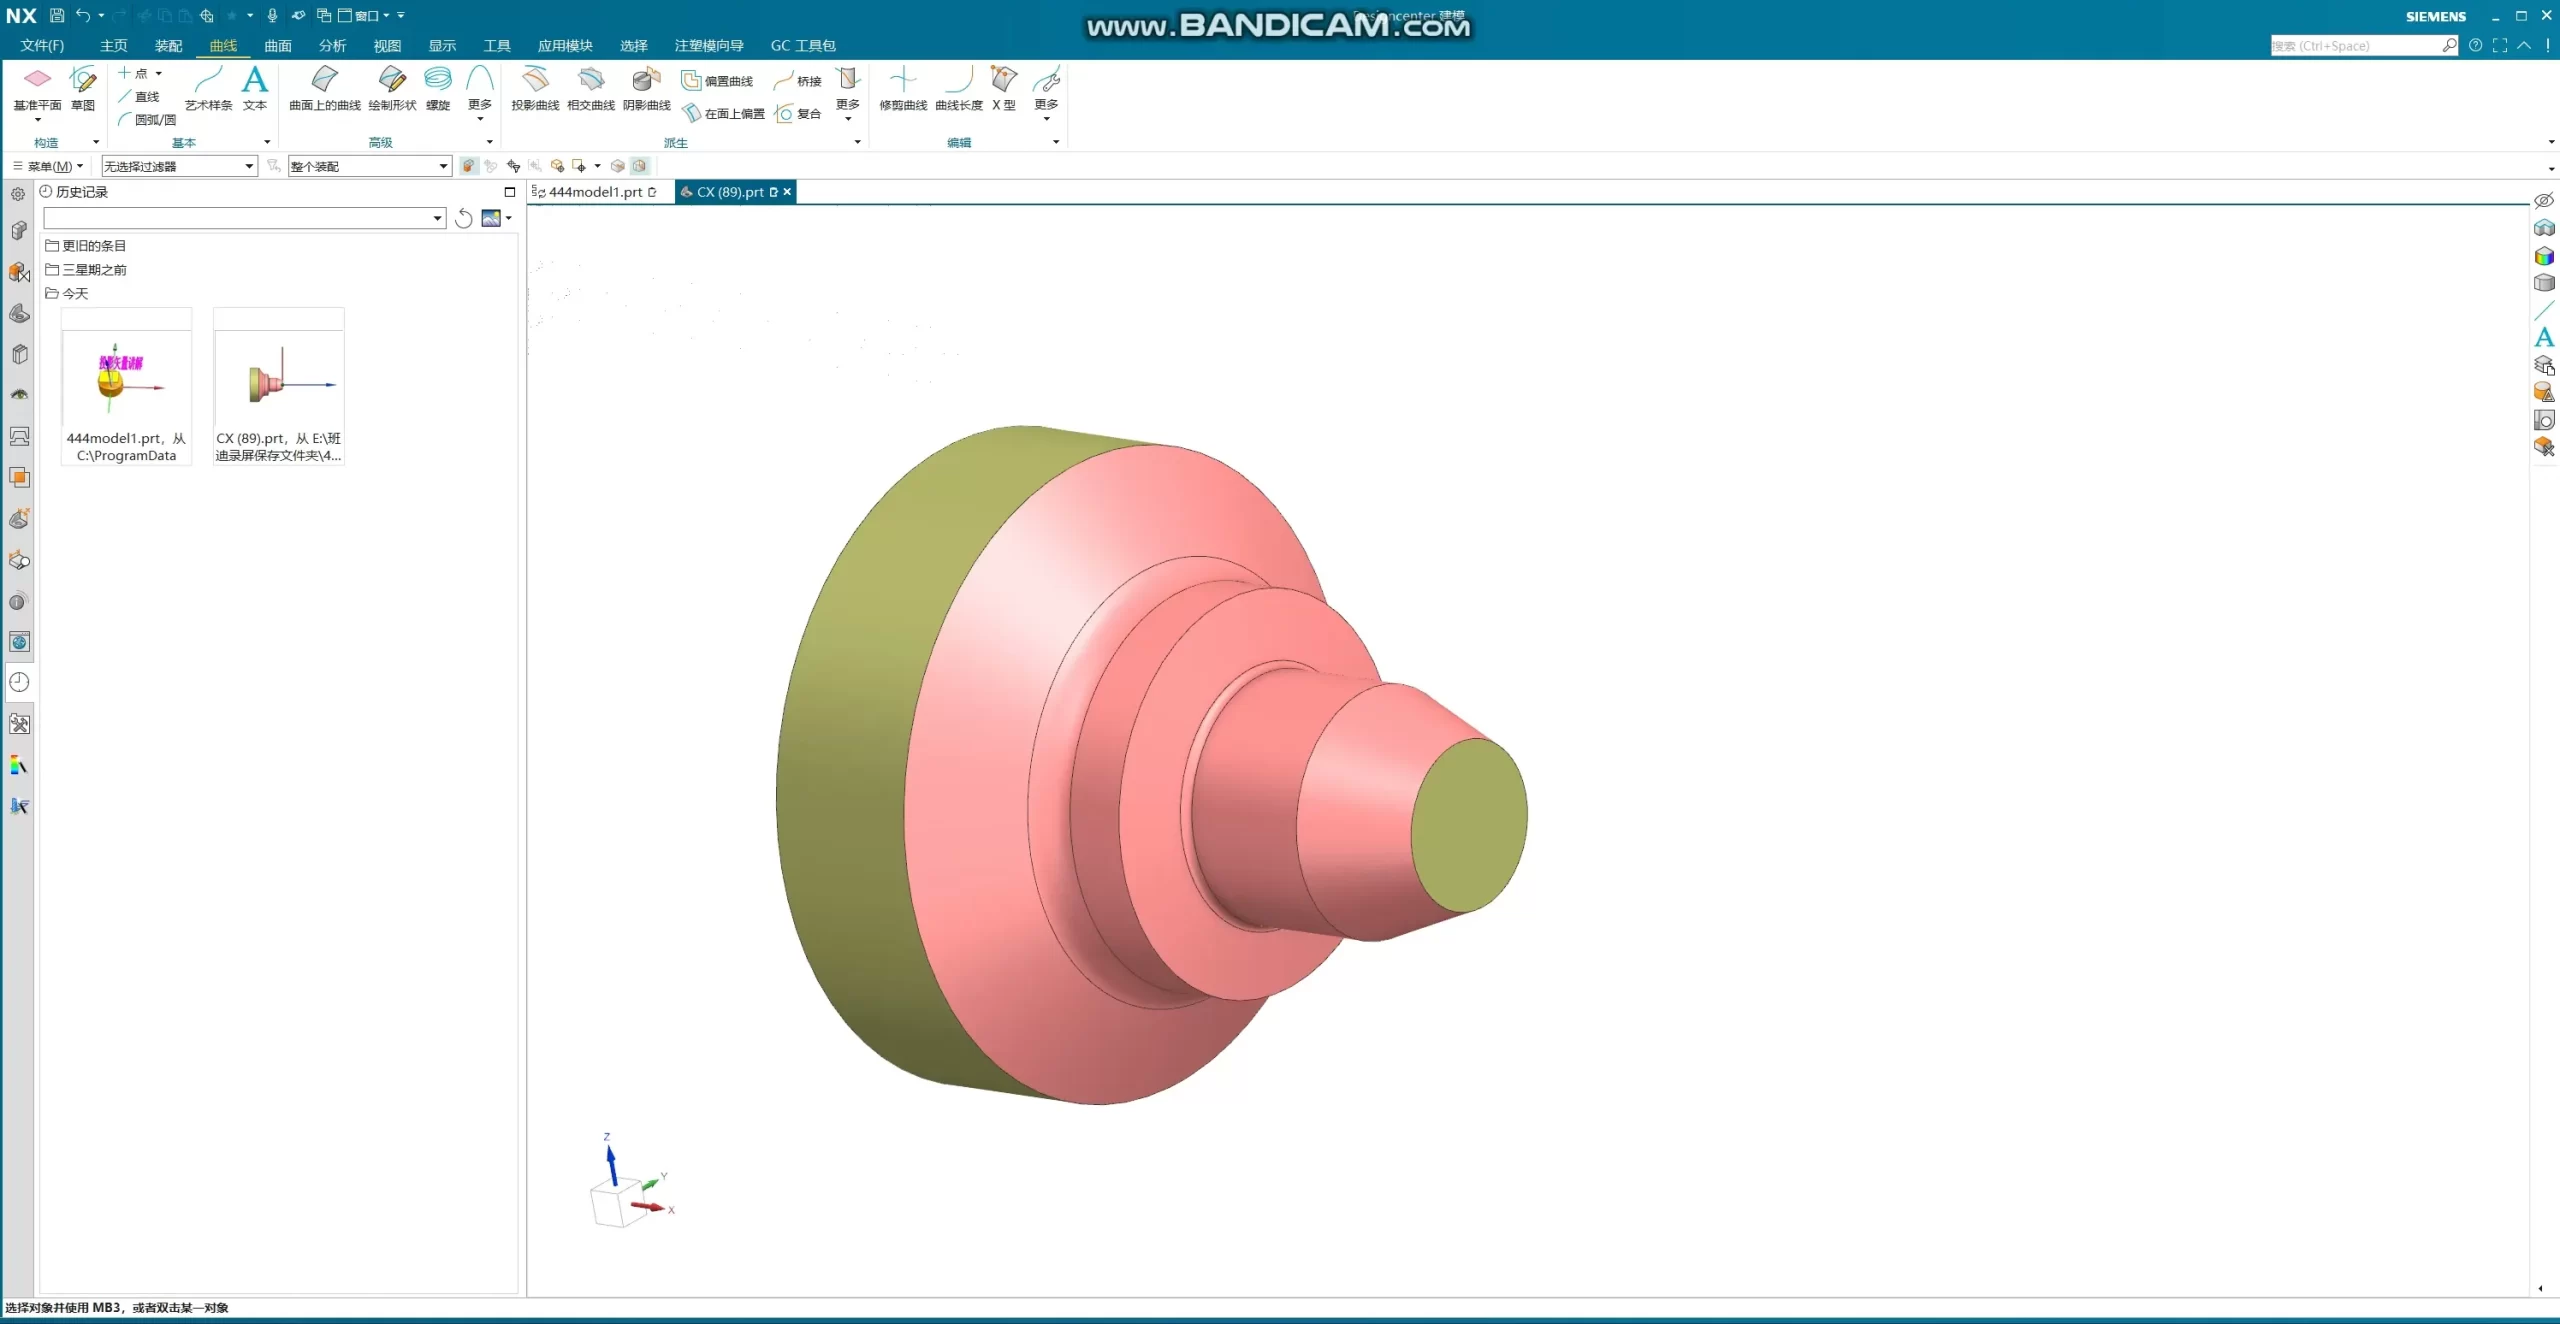Open History clock icon in resource bar
Viewport: 2560px width, 1324px height.
pyautogui.click(x=19, y=682)
